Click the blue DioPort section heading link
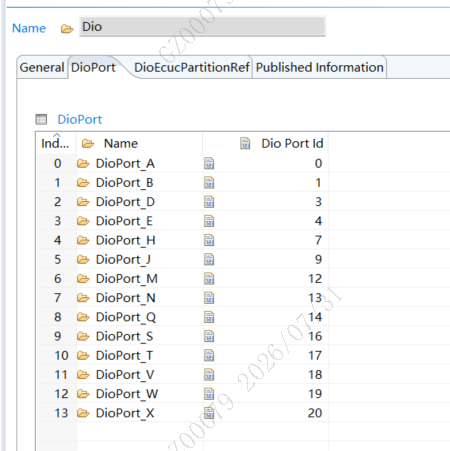Viewport: 450px width, 451px height. (x=79, y=119)
